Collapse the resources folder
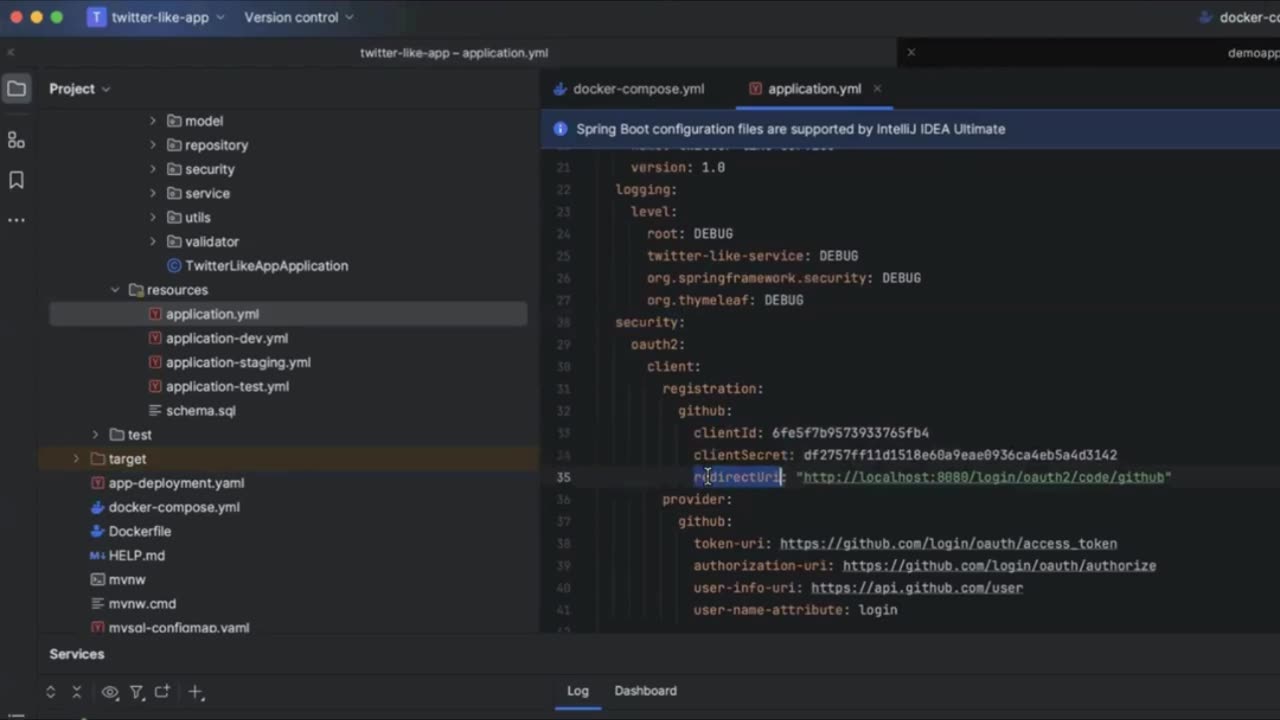The width and height of the screenshot is (1280, 720). [115, 290]
